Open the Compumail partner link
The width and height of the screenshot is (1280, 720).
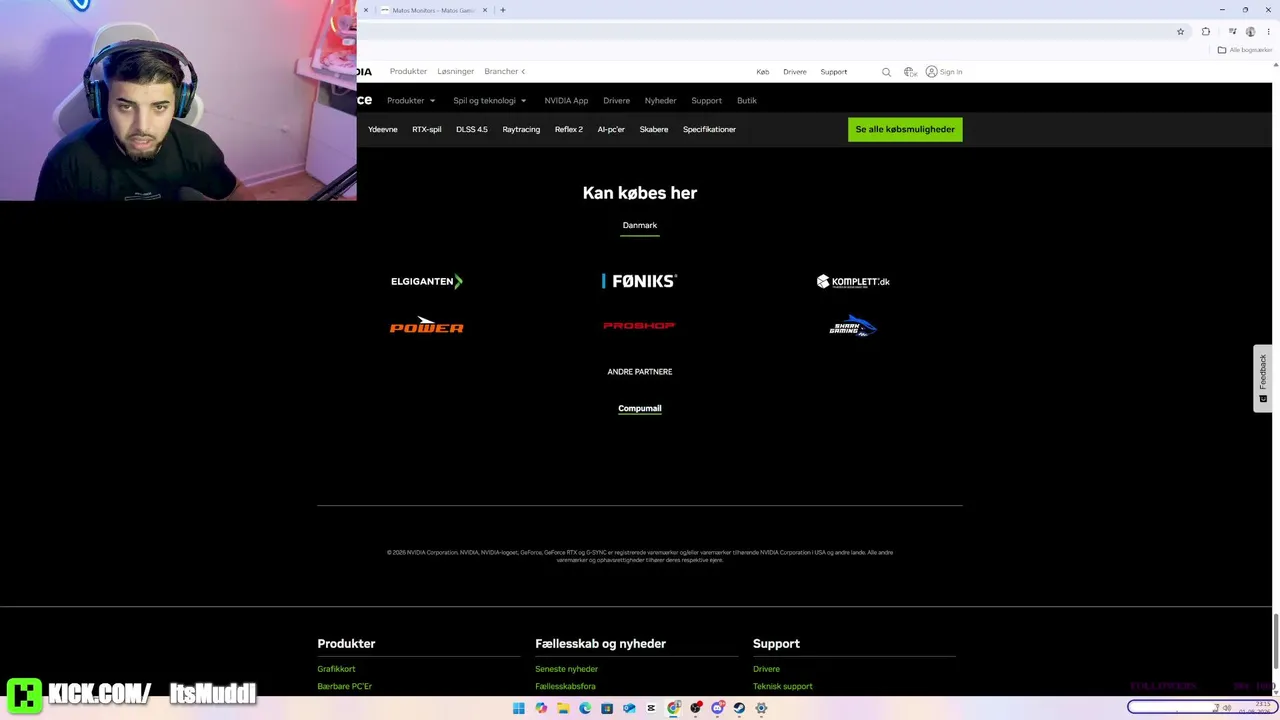[640, 408]
